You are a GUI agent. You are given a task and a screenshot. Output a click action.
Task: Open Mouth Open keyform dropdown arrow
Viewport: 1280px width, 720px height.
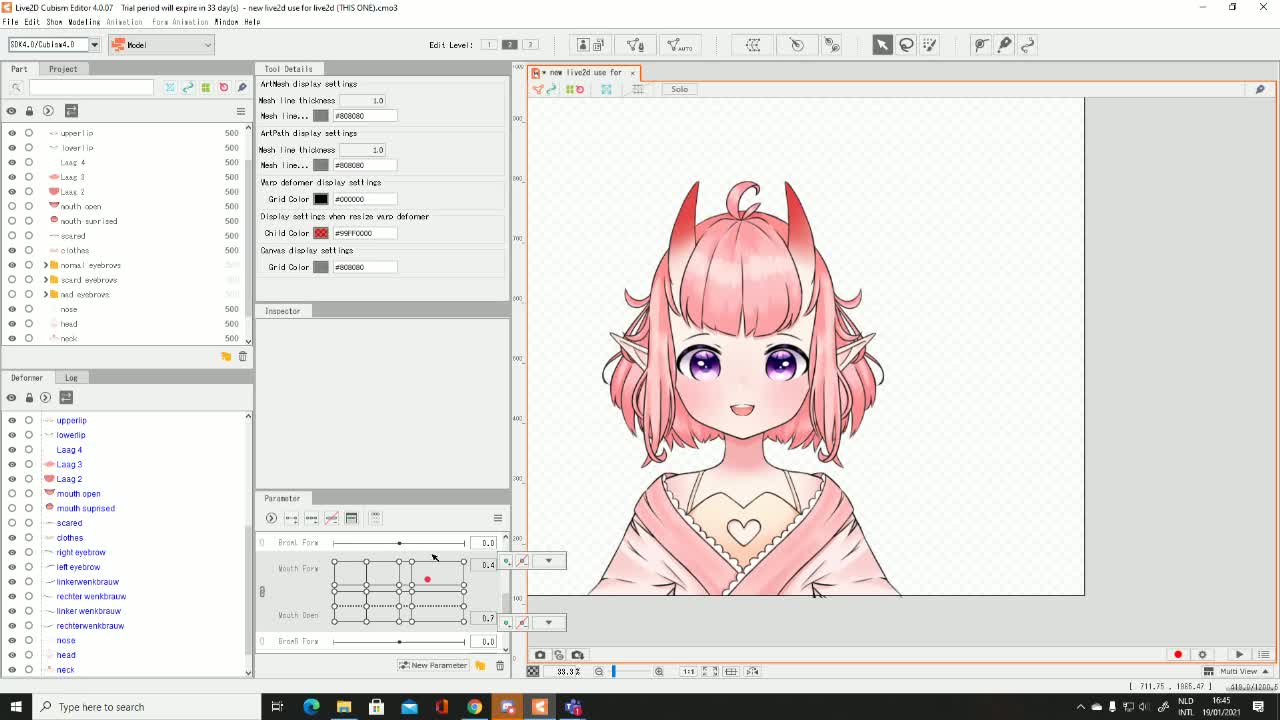click(548, 622)
